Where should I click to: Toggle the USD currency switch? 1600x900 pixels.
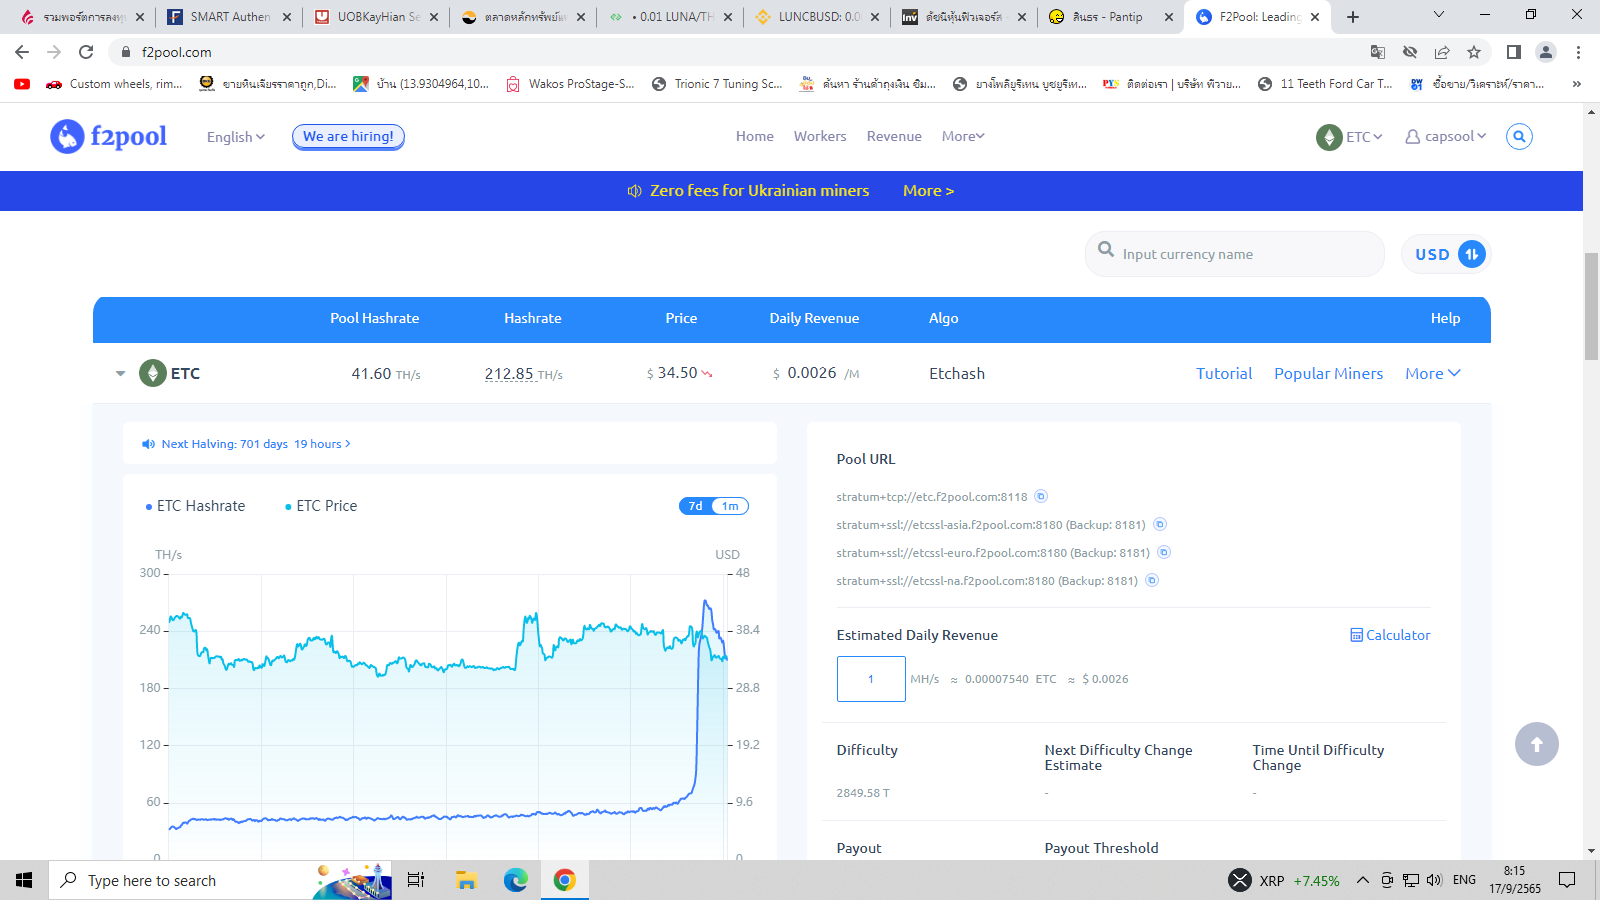tap(1446, 254)
